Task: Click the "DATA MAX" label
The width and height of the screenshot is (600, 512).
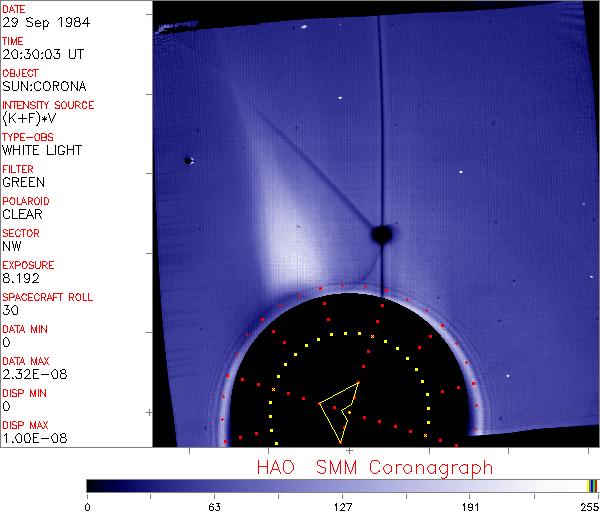Action: pos(26,361)
